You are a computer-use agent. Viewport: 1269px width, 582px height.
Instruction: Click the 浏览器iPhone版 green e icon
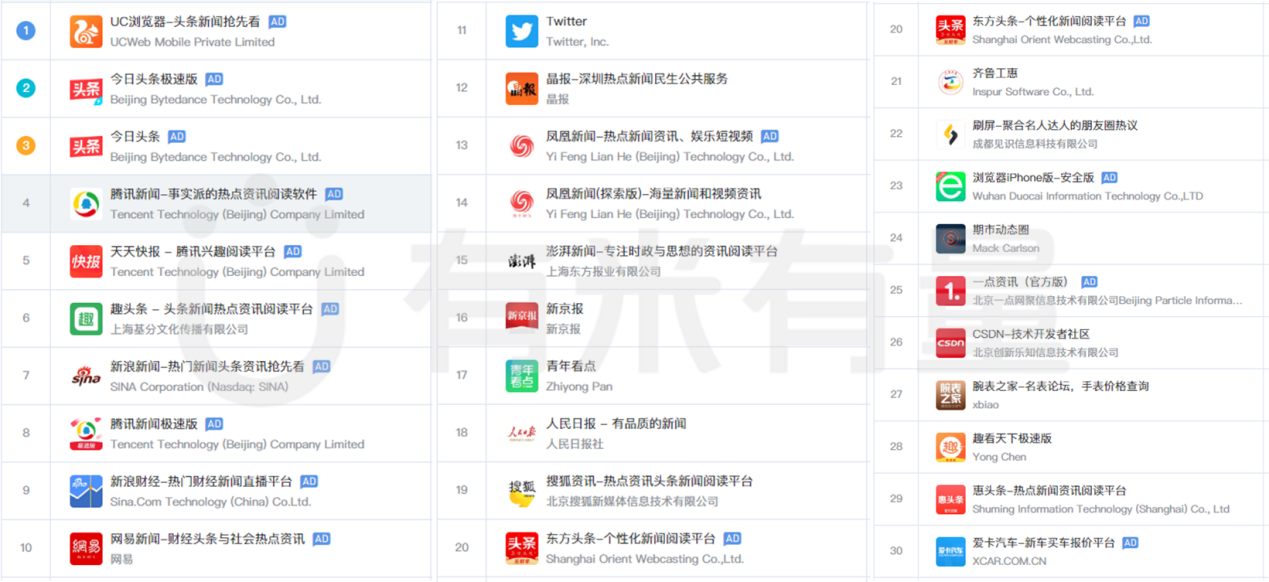coord(950,187)
